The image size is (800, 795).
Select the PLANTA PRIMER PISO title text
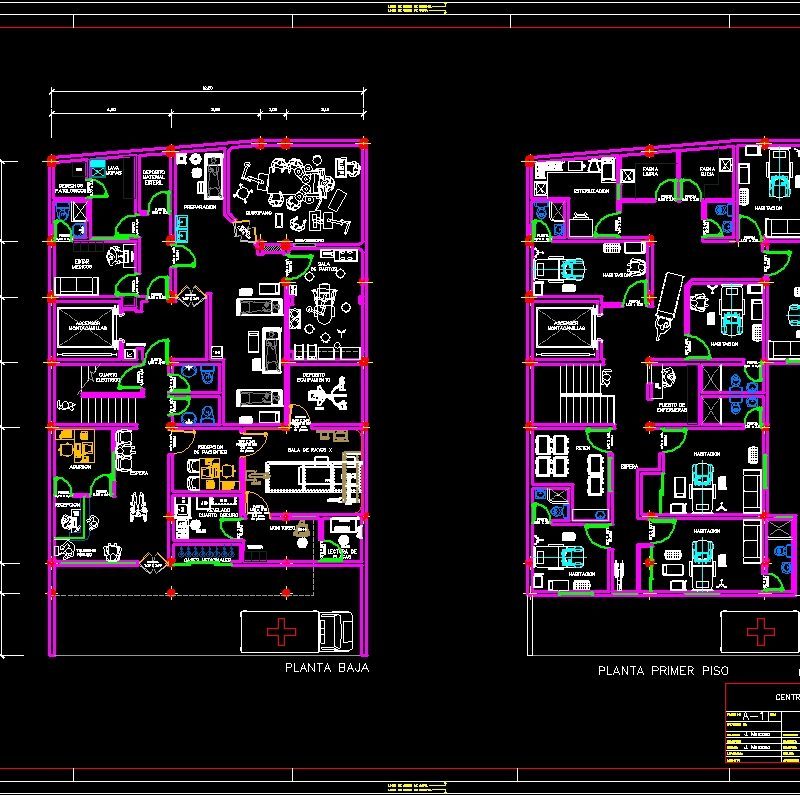(x=664, y=672)
